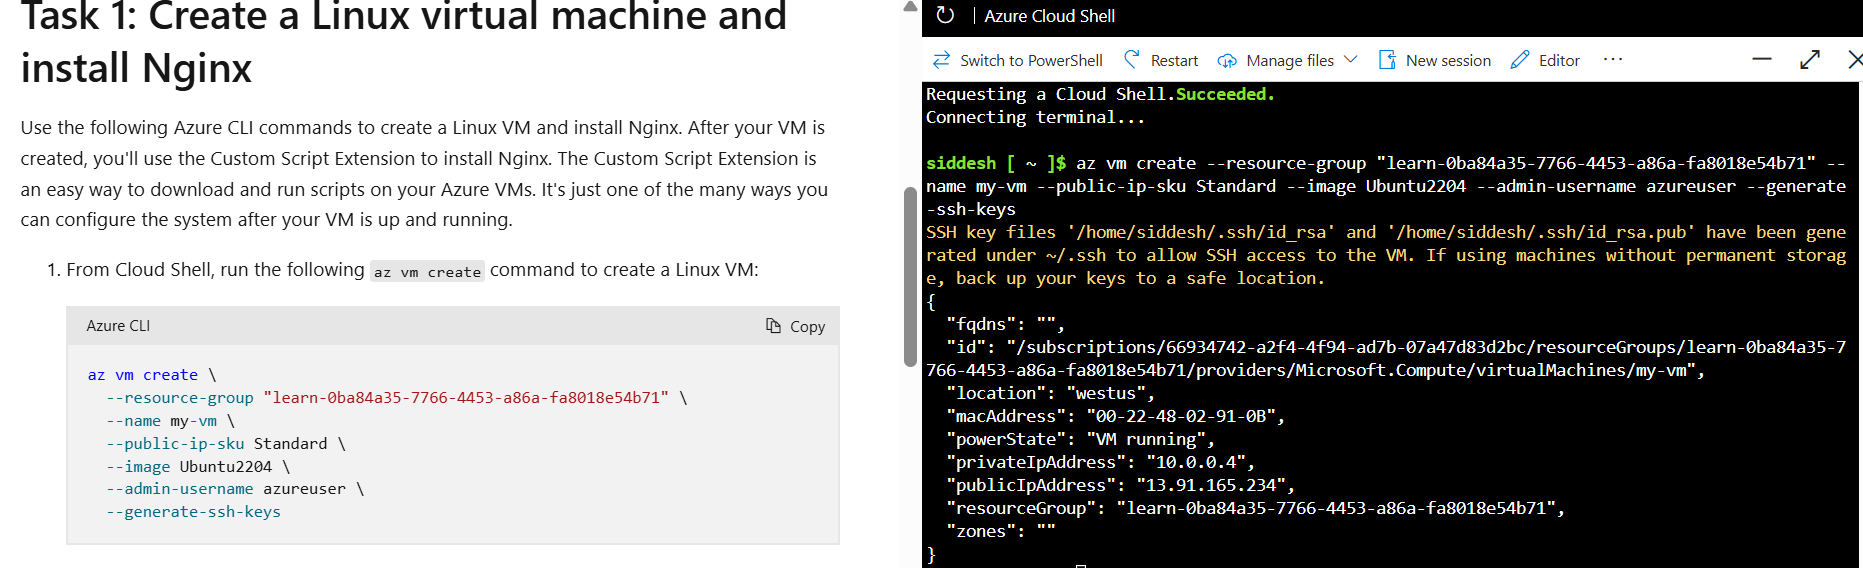Click the Cloud Shell refresh icon
The image size is (1863, 568).
pyautogui.click(x=945, y=15)
